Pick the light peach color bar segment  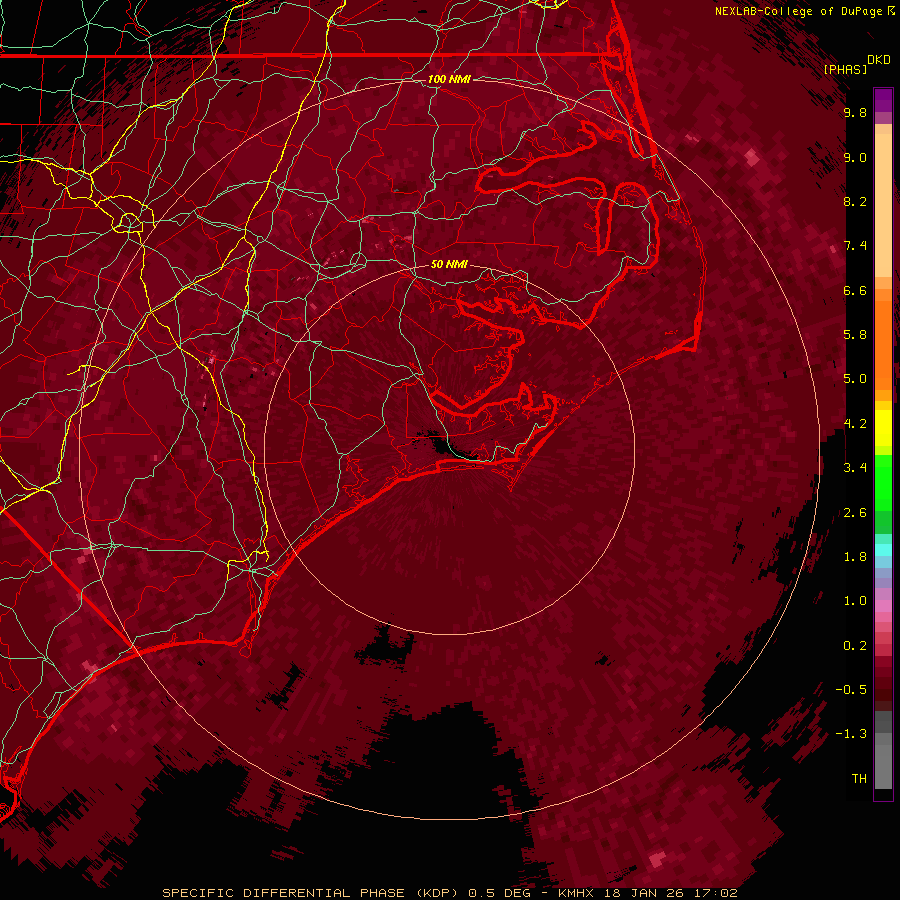click(x=883, y=205)
